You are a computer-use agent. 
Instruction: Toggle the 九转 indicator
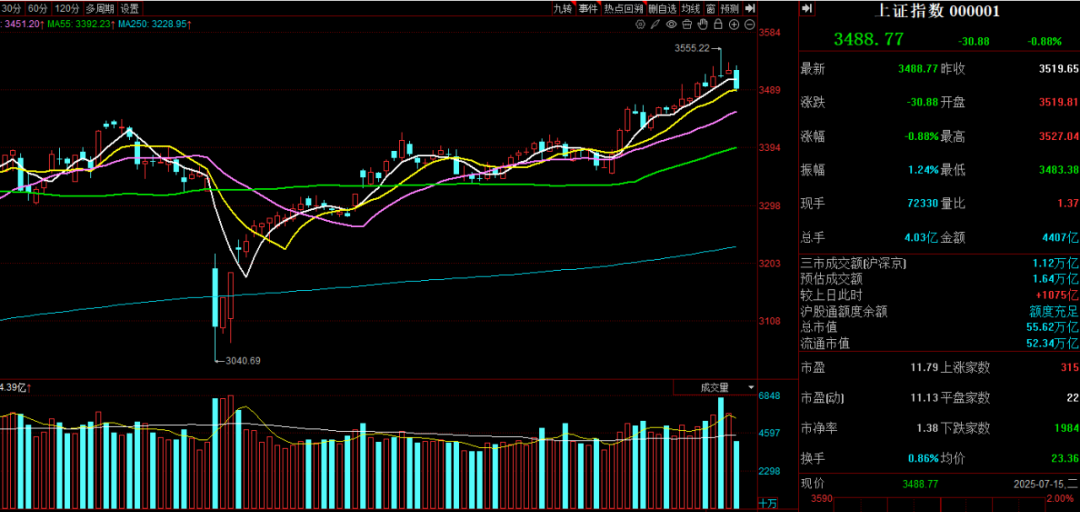pos(563,8)
